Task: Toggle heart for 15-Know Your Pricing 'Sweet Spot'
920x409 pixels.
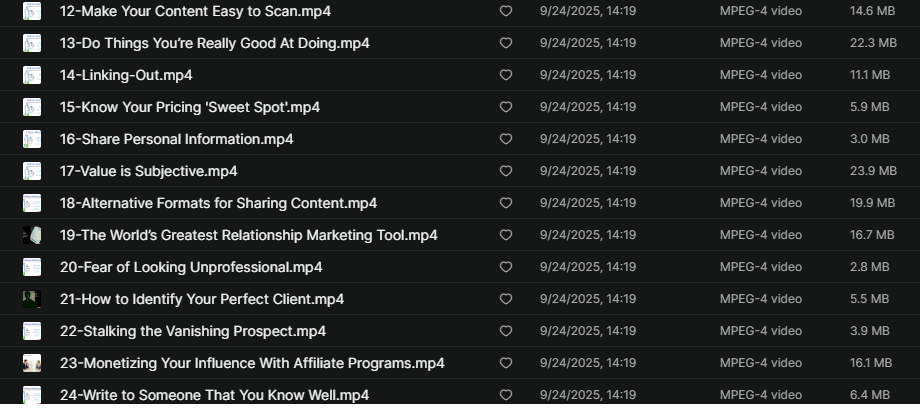Action: click(x=506, y=108)
